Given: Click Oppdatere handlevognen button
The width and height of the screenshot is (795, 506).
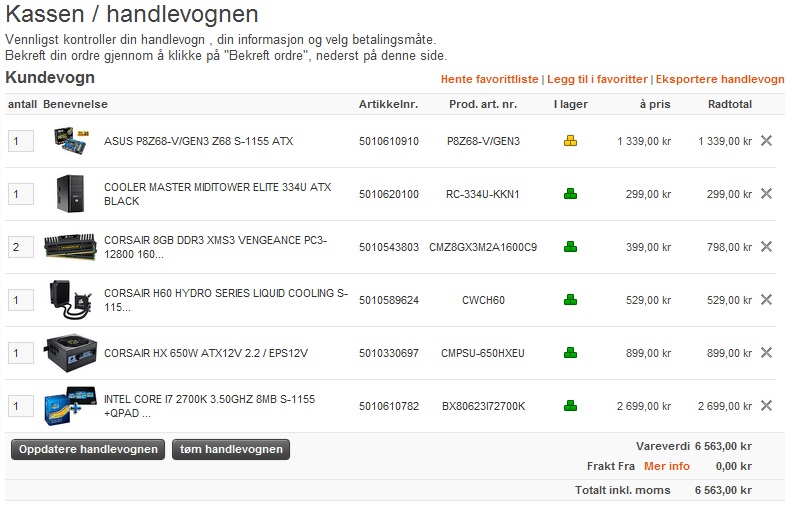Looking at the screenshot, I should [x=88, y=449].
